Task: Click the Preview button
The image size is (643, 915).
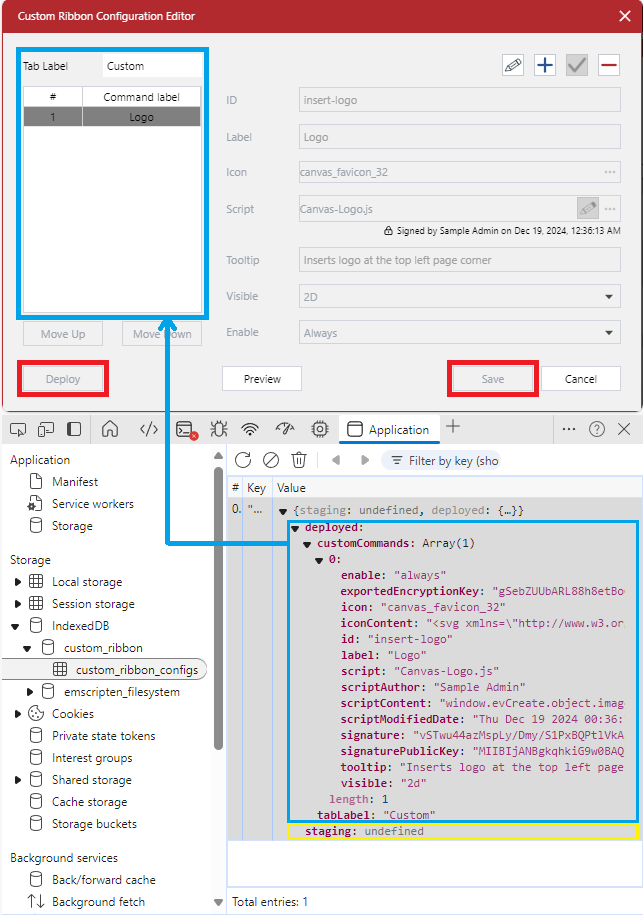Action: pyautogui.click(x=262, y=379)
